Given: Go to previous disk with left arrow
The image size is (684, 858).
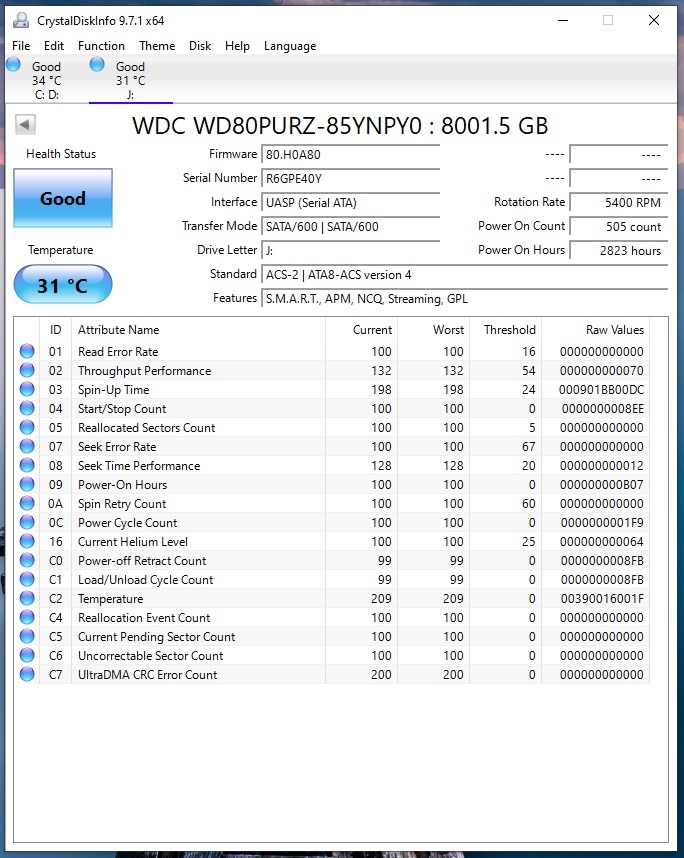Looking at the screenshot, I should 25,124.
